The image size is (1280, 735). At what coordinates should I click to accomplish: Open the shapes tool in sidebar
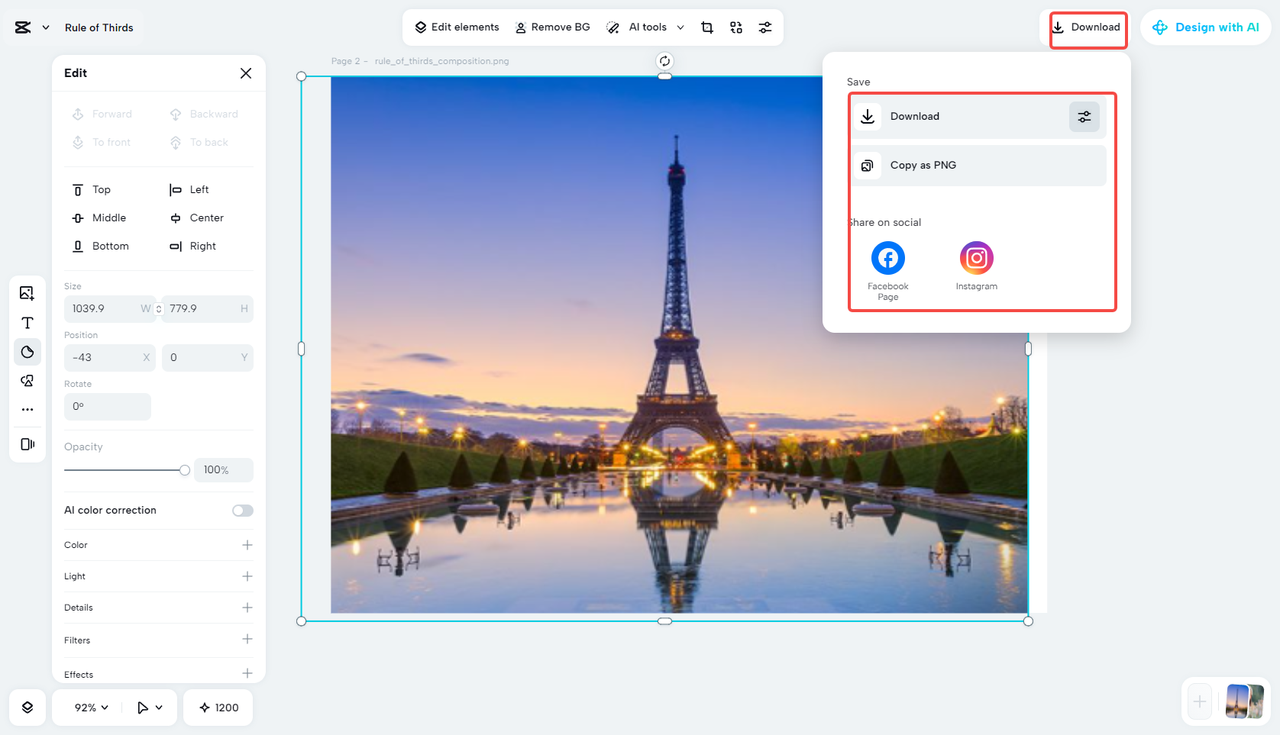point(27,351)
